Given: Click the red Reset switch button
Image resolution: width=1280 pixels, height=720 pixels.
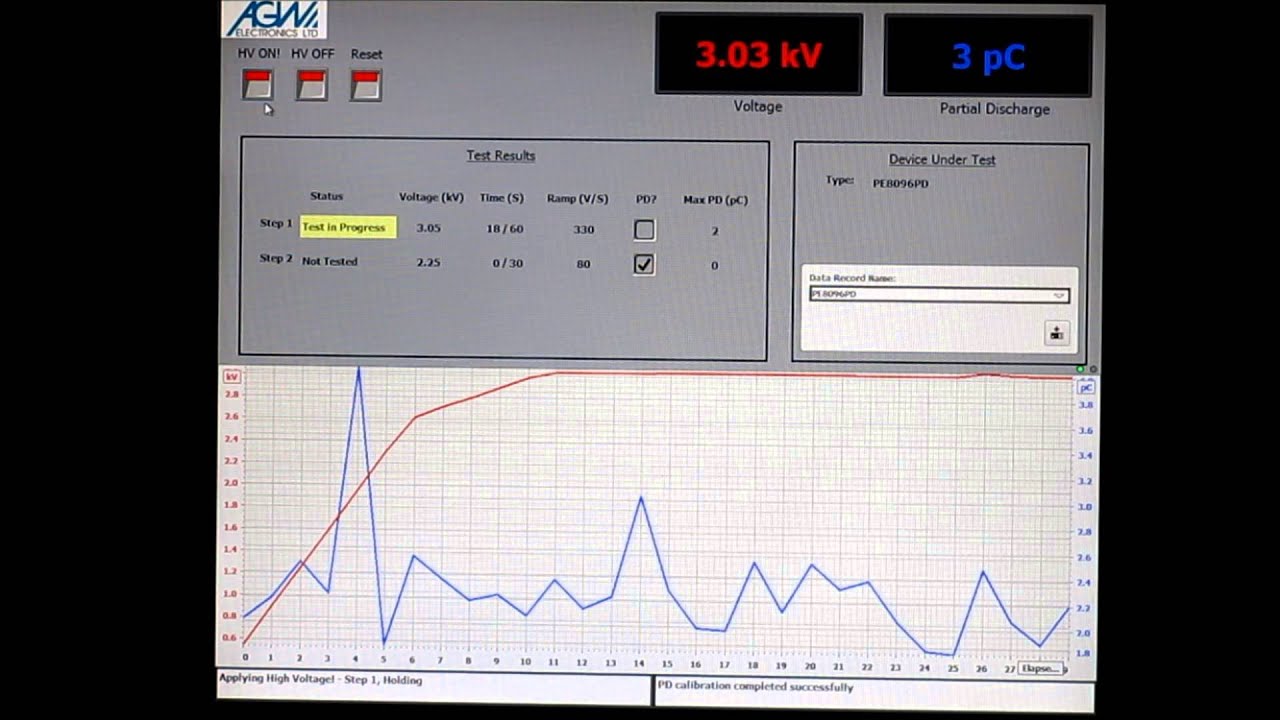Looking at the screenshot, I should 366,85.
